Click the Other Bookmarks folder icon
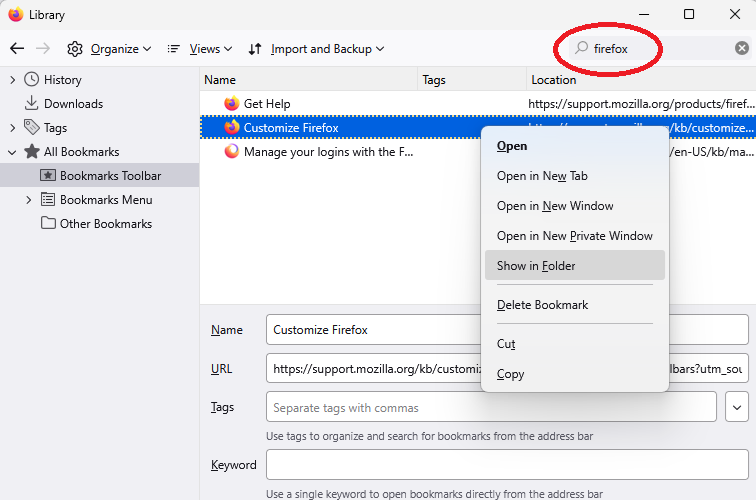Viewport: 756px width, 500px height. click(48, 223)
